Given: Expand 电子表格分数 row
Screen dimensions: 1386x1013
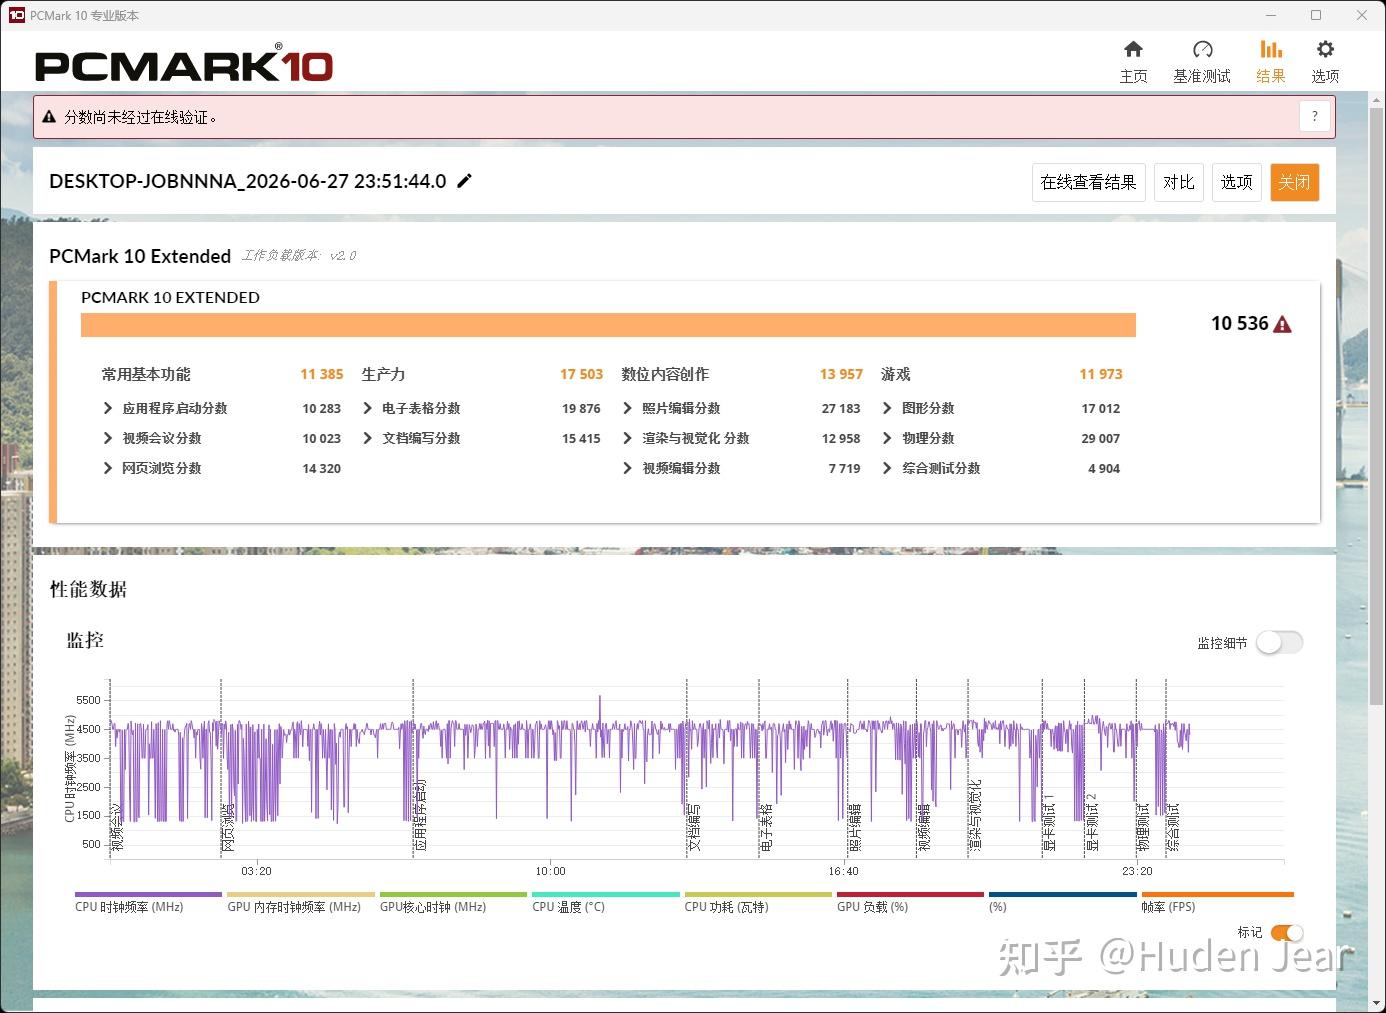Looking at the screenshot, I should (x=368, y=408).
